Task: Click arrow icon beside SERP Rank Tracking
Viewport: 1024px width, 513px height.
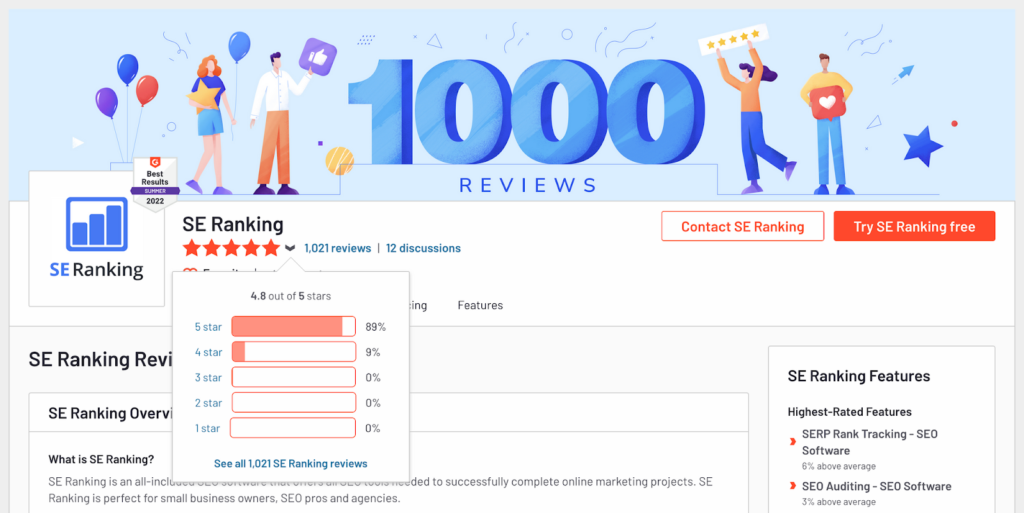Action: pyautogui.click(x=793, y=442)
